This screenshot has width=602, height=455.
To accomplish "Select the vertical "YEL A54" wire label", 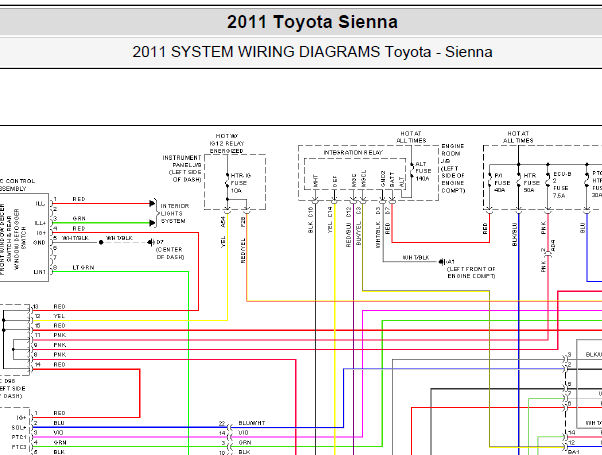I will (223, 232).
